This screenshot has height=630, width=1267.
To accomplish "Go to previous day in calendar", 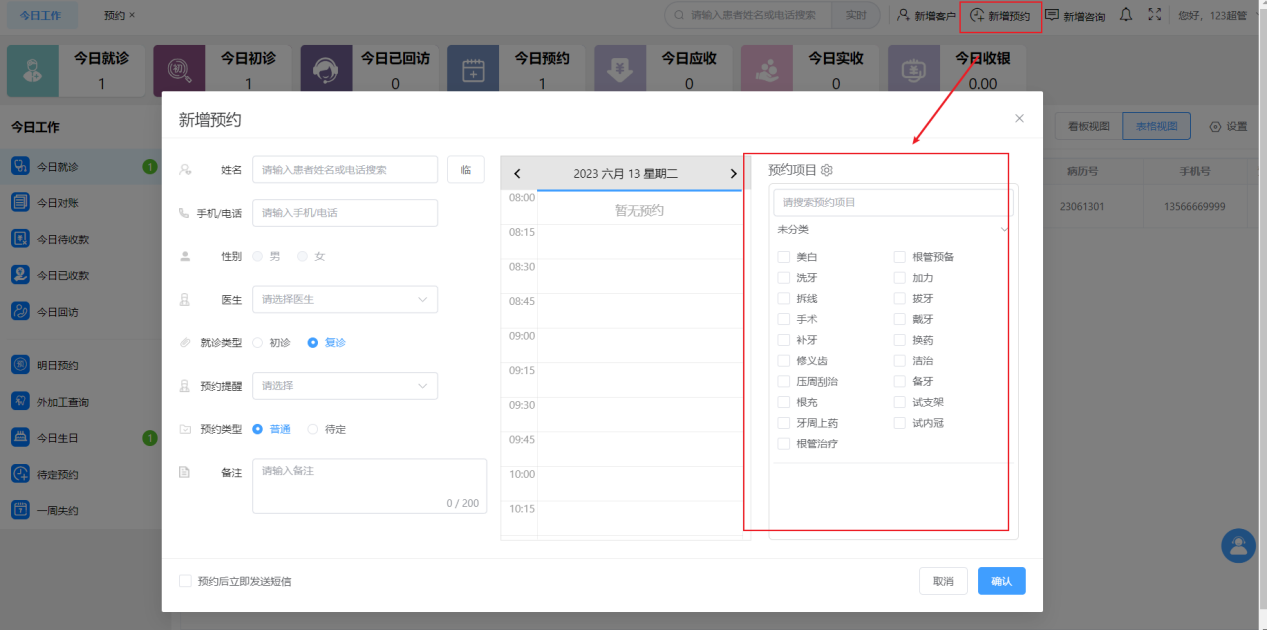I will point(517,174).
